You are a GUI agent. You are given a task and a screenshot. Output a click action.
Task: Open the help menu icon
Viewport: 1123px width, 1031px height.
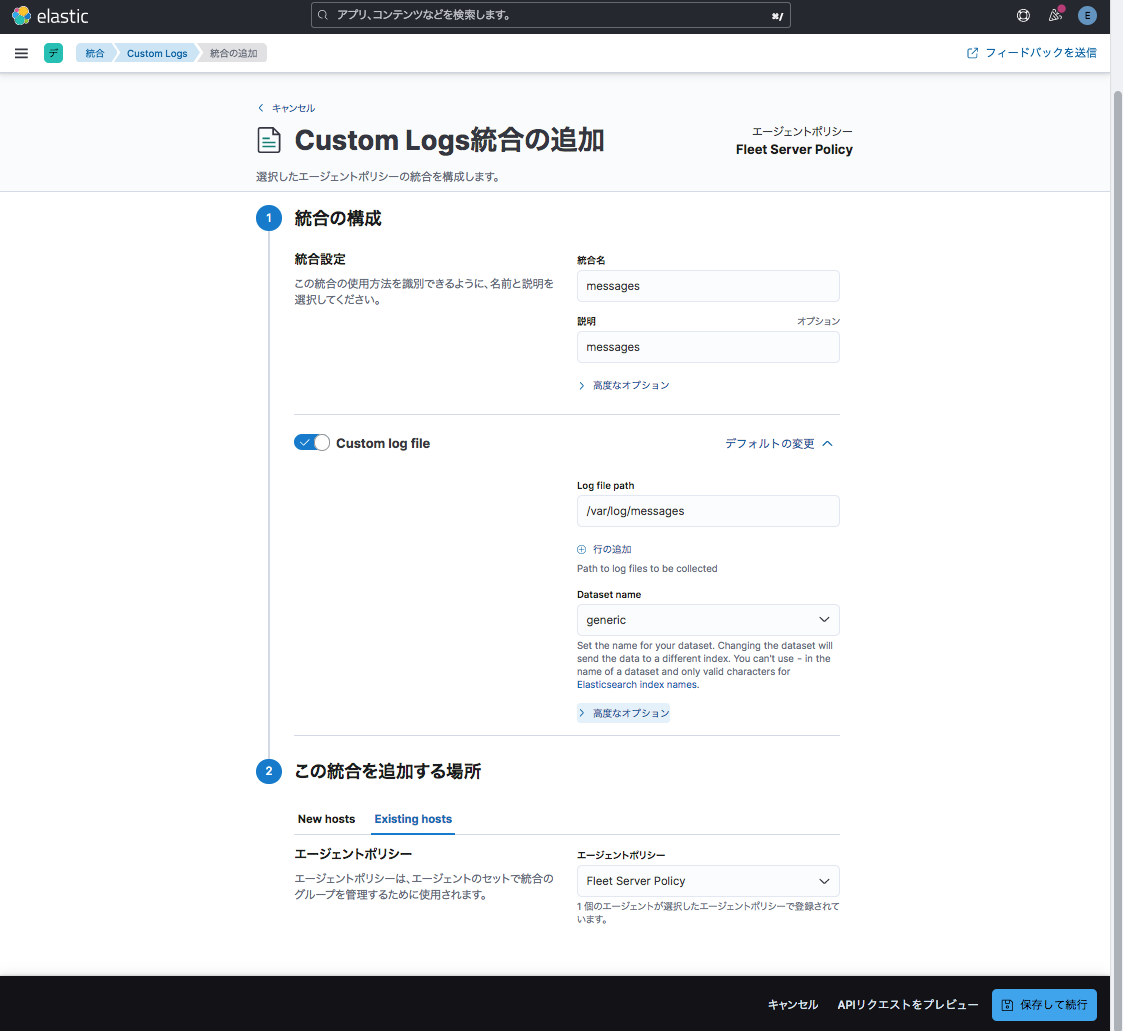pyautogui.click(x=1023, y=16)
